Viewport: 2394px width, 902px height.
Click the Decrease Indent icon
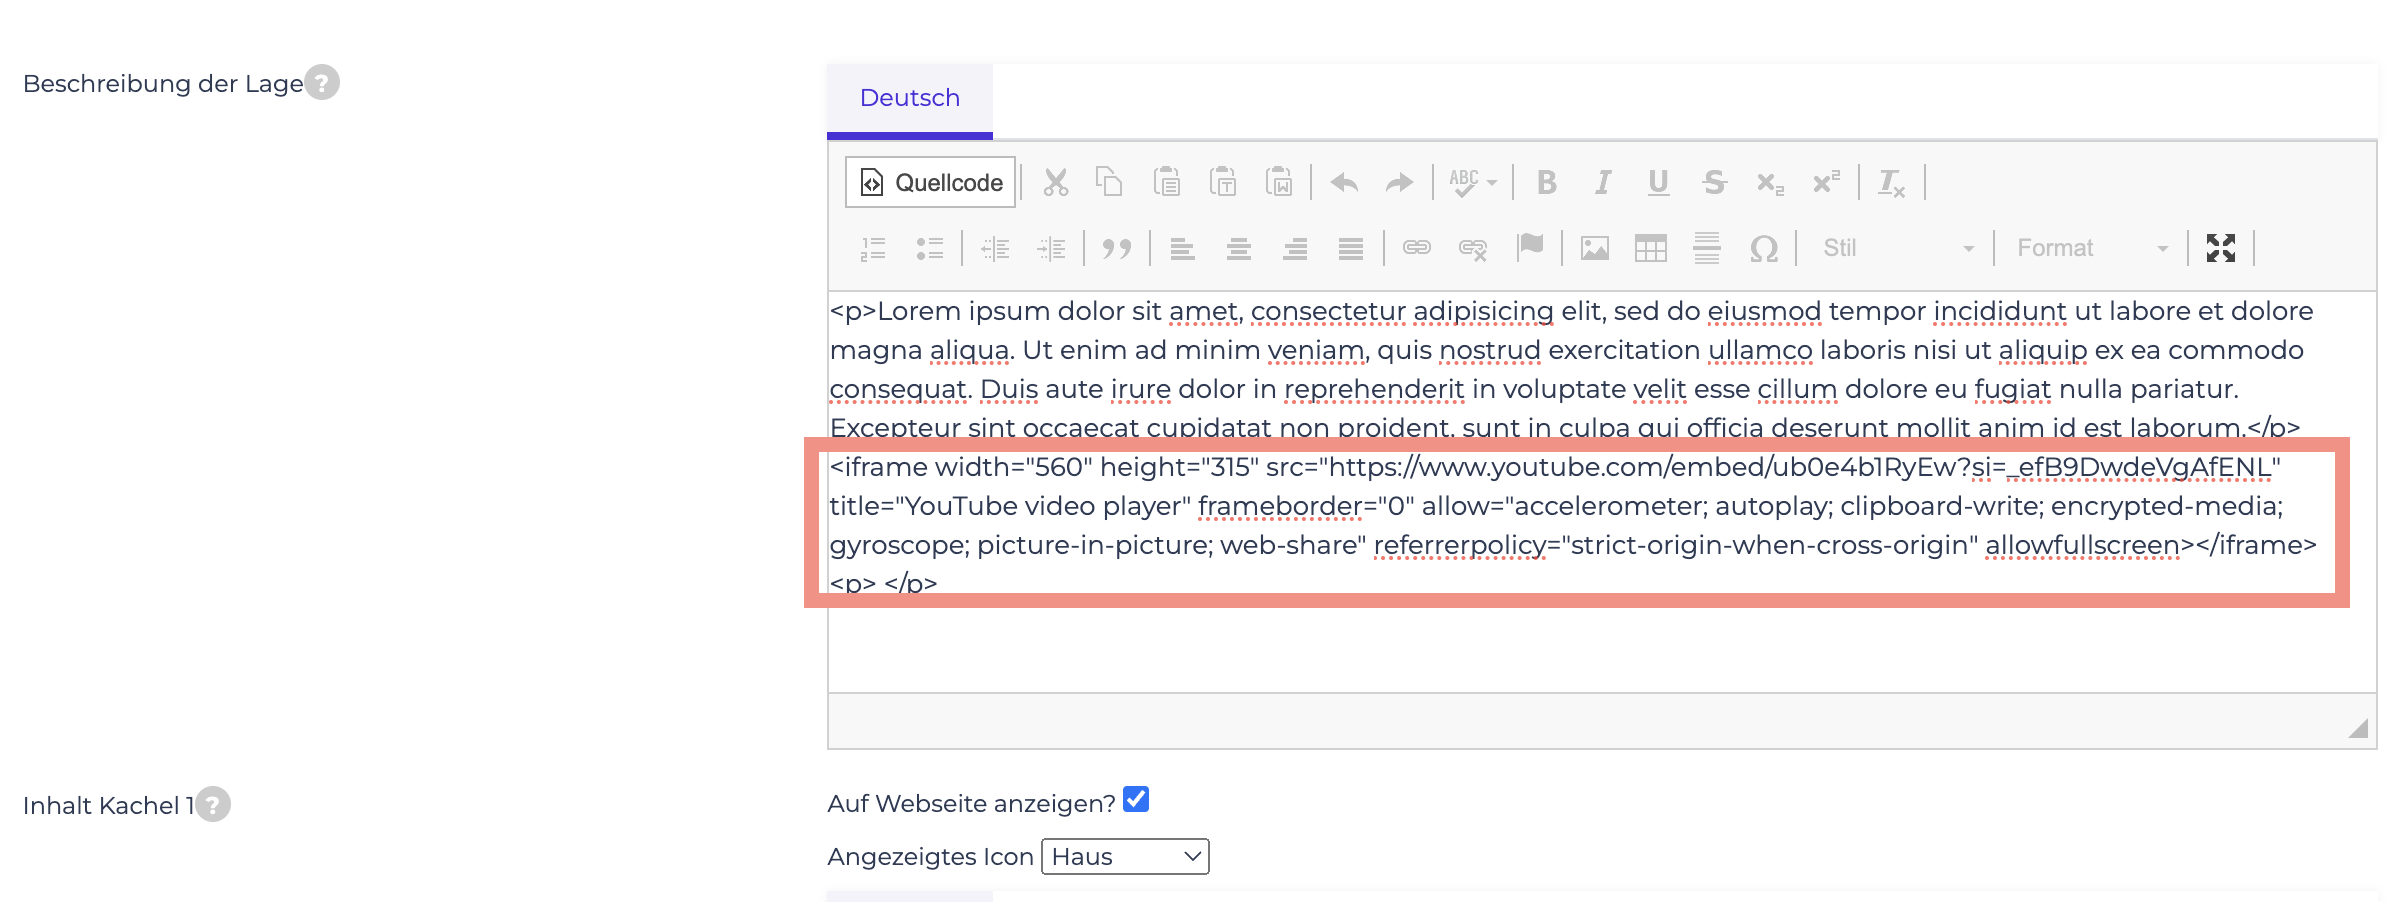[x=995, y=248]
